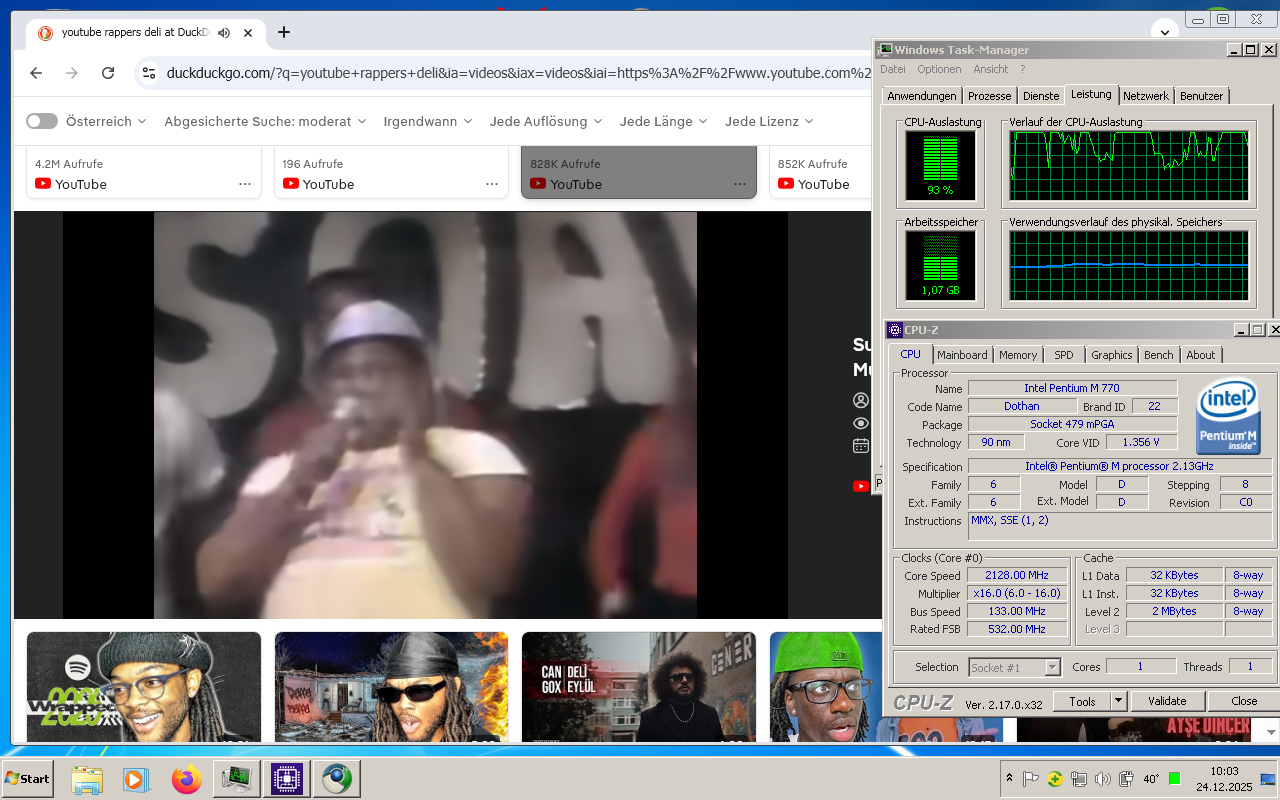Click the green update tray icon
The width and height of the screenshot is (1280, 800).
[x=1054, y=779]
